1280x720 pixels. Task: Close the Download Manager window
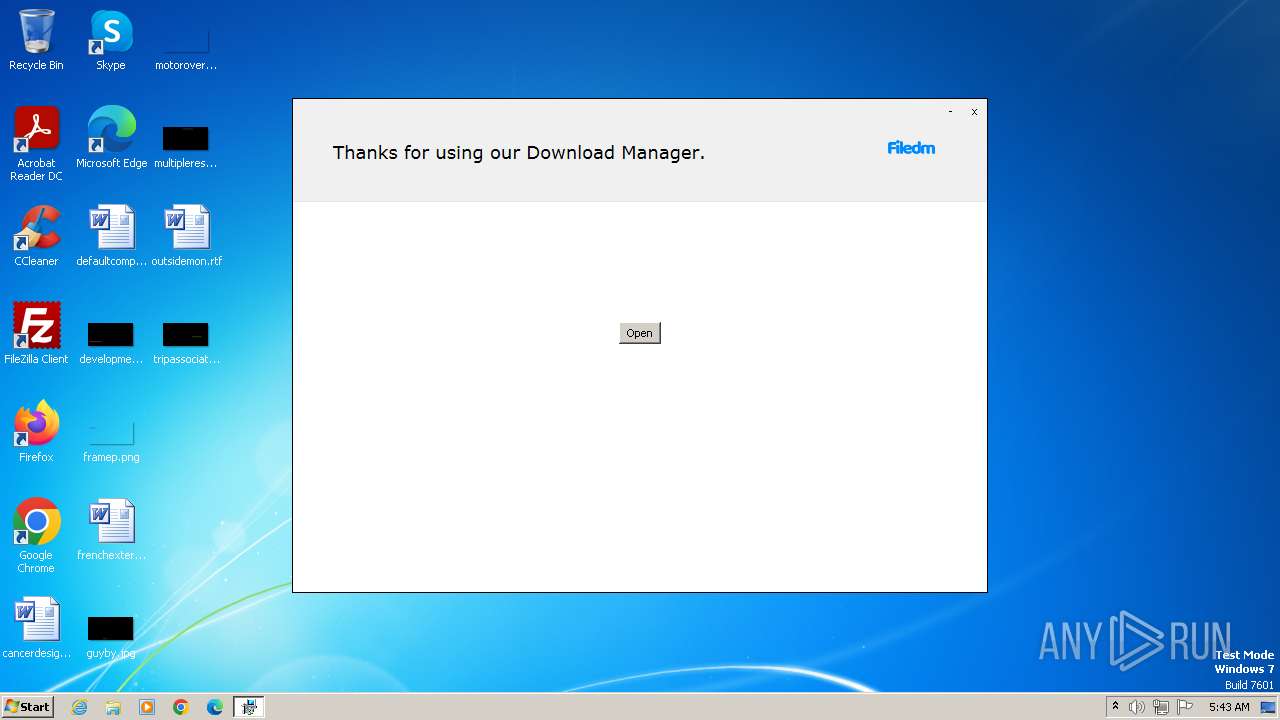pos(974,112)
